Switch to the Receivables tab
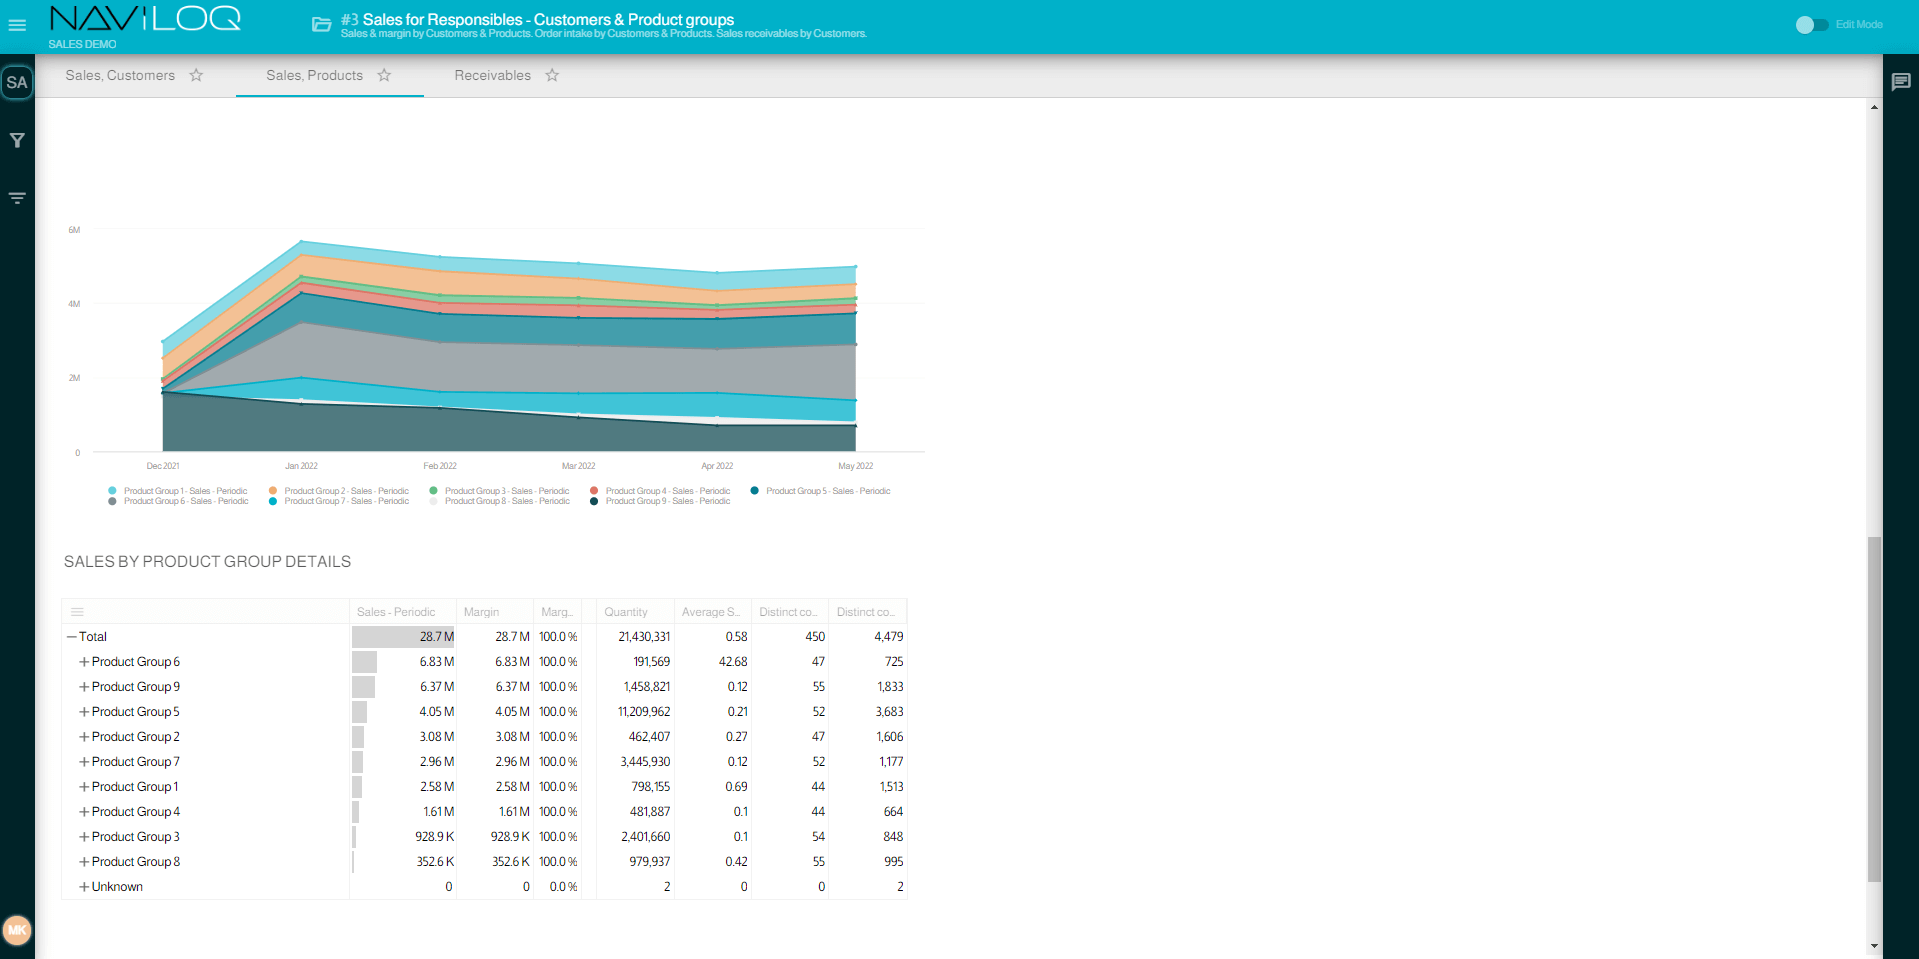This screenshot has height=959, width=1919. coord(492,75)
